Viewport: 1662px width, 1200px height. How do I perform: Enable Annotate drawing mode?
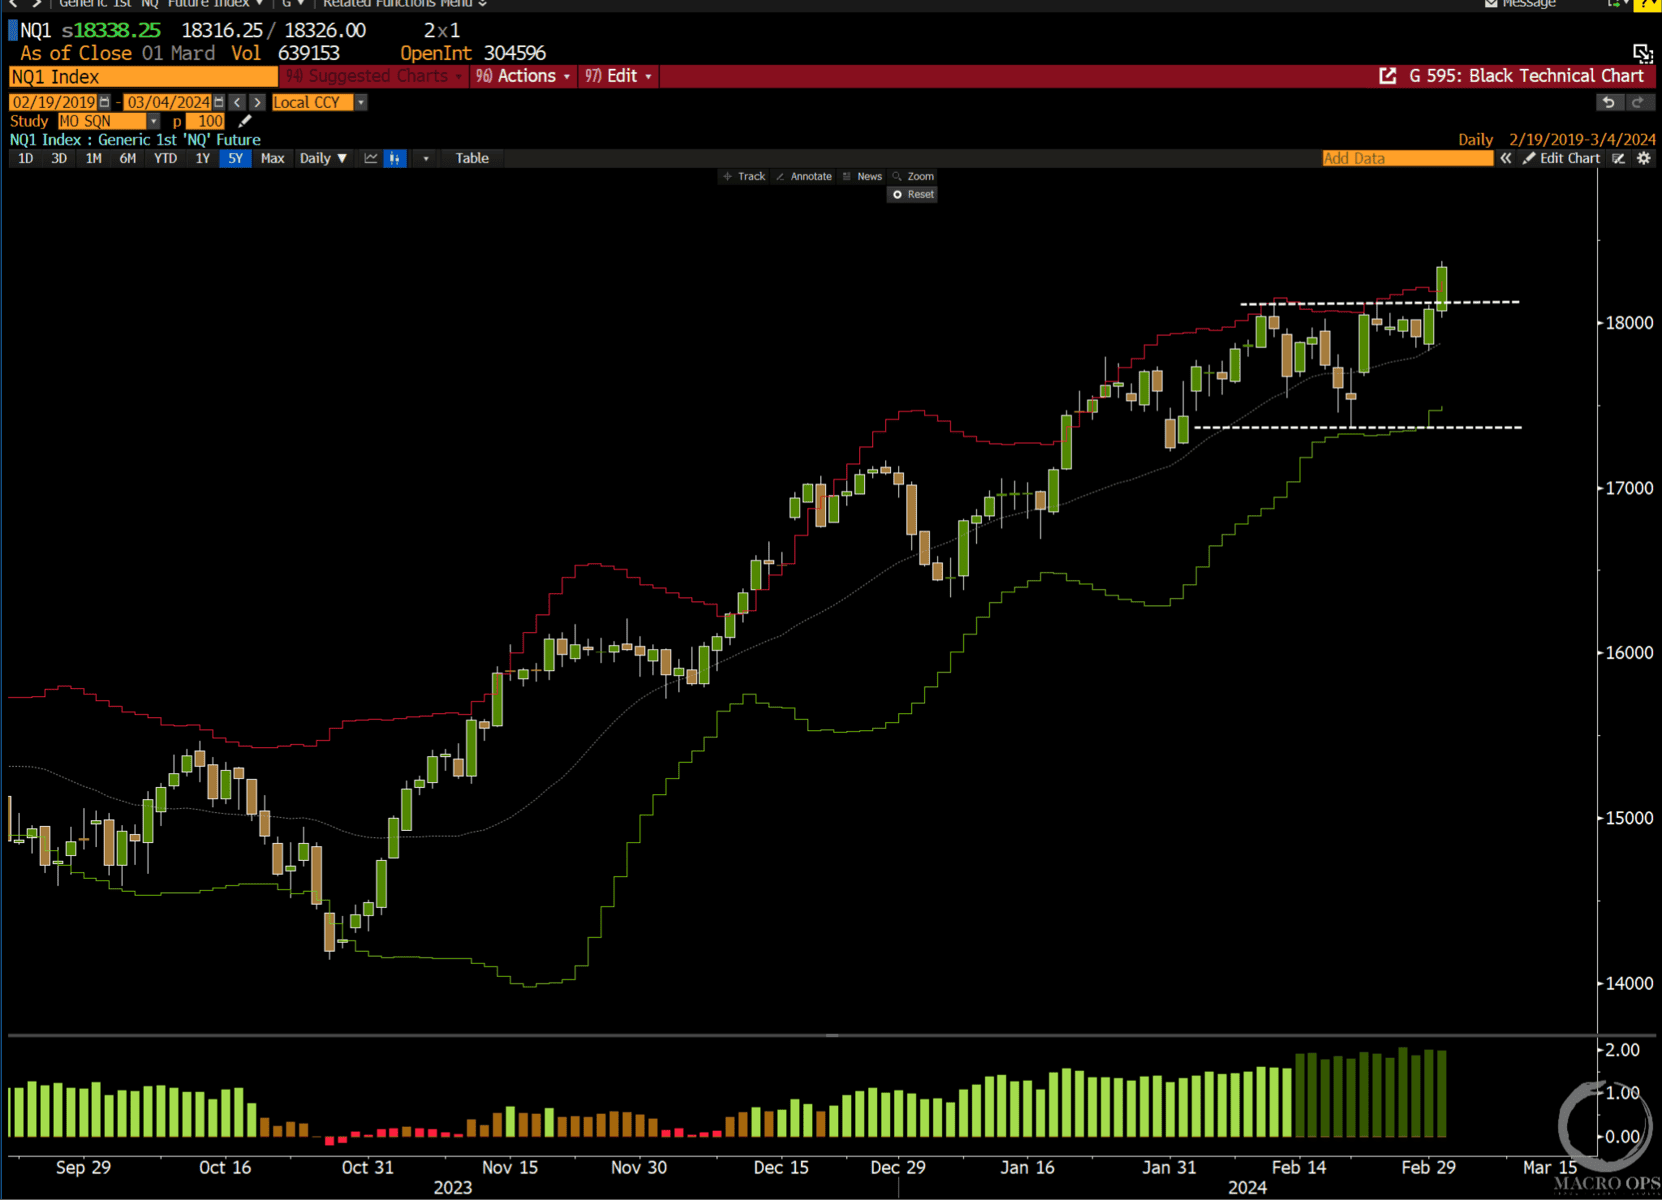click(804, 176)
